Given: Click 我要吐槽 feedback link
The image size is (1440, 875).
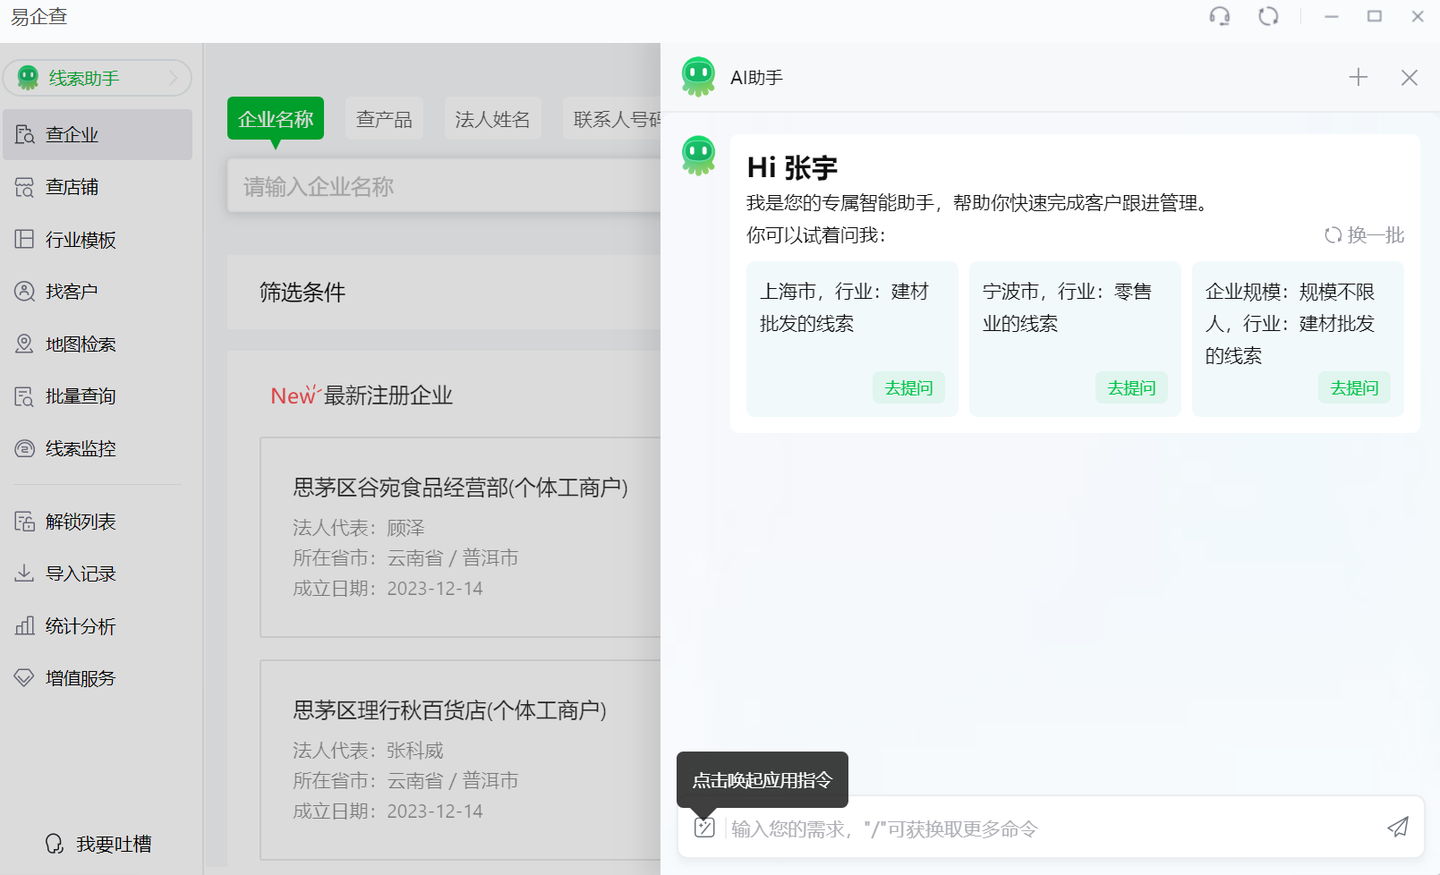Looking at the screenshot, I should click(113, 844).
